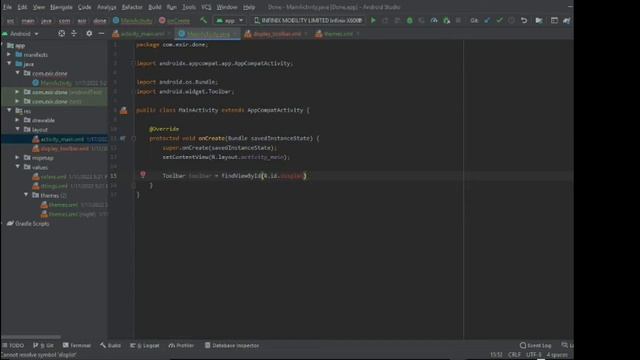The height and width of the screenshot is (360, 640).
Task: Click the Project panel horizontal scrollbar
Action: point(31,337)
